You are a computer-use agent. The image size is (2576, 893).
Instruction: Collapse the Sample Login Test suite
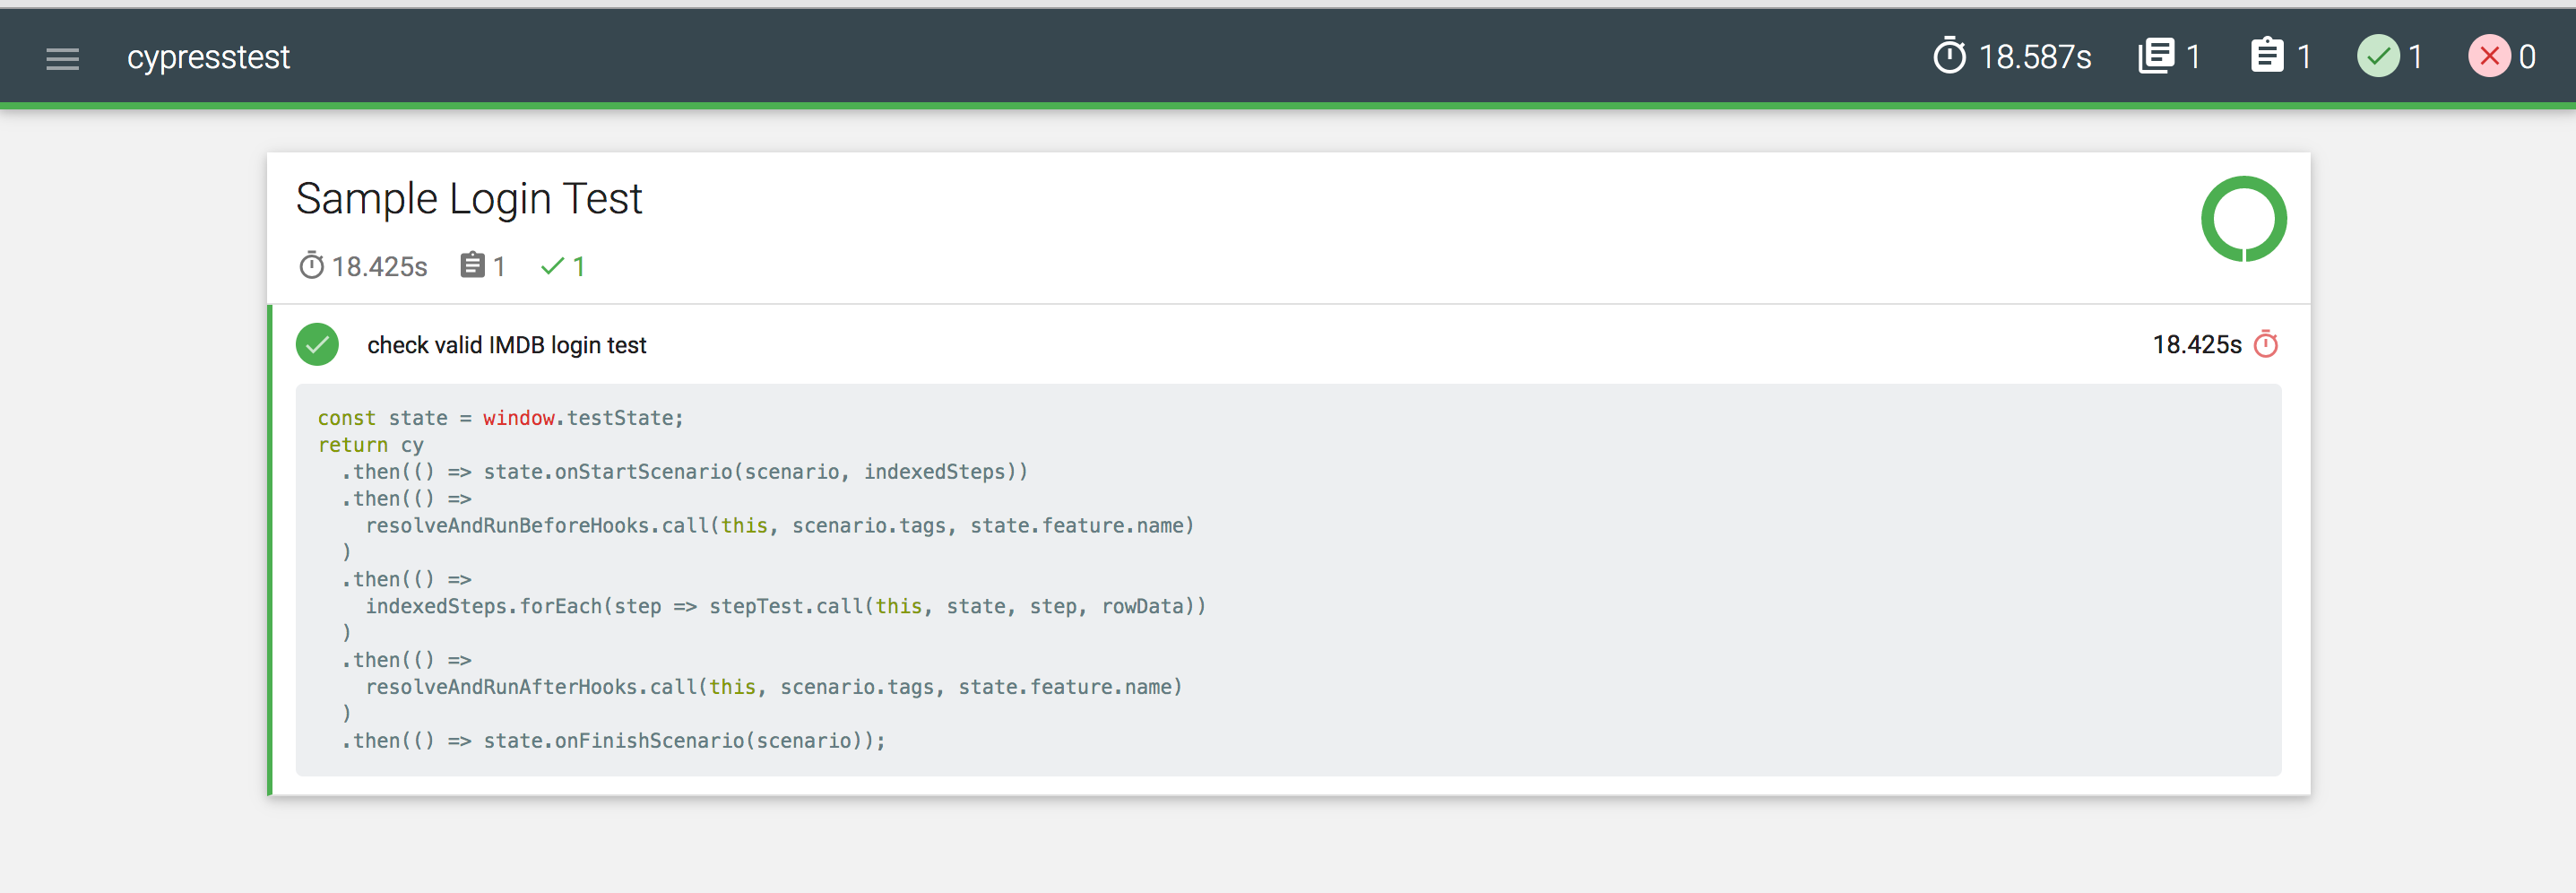(469, 199)
